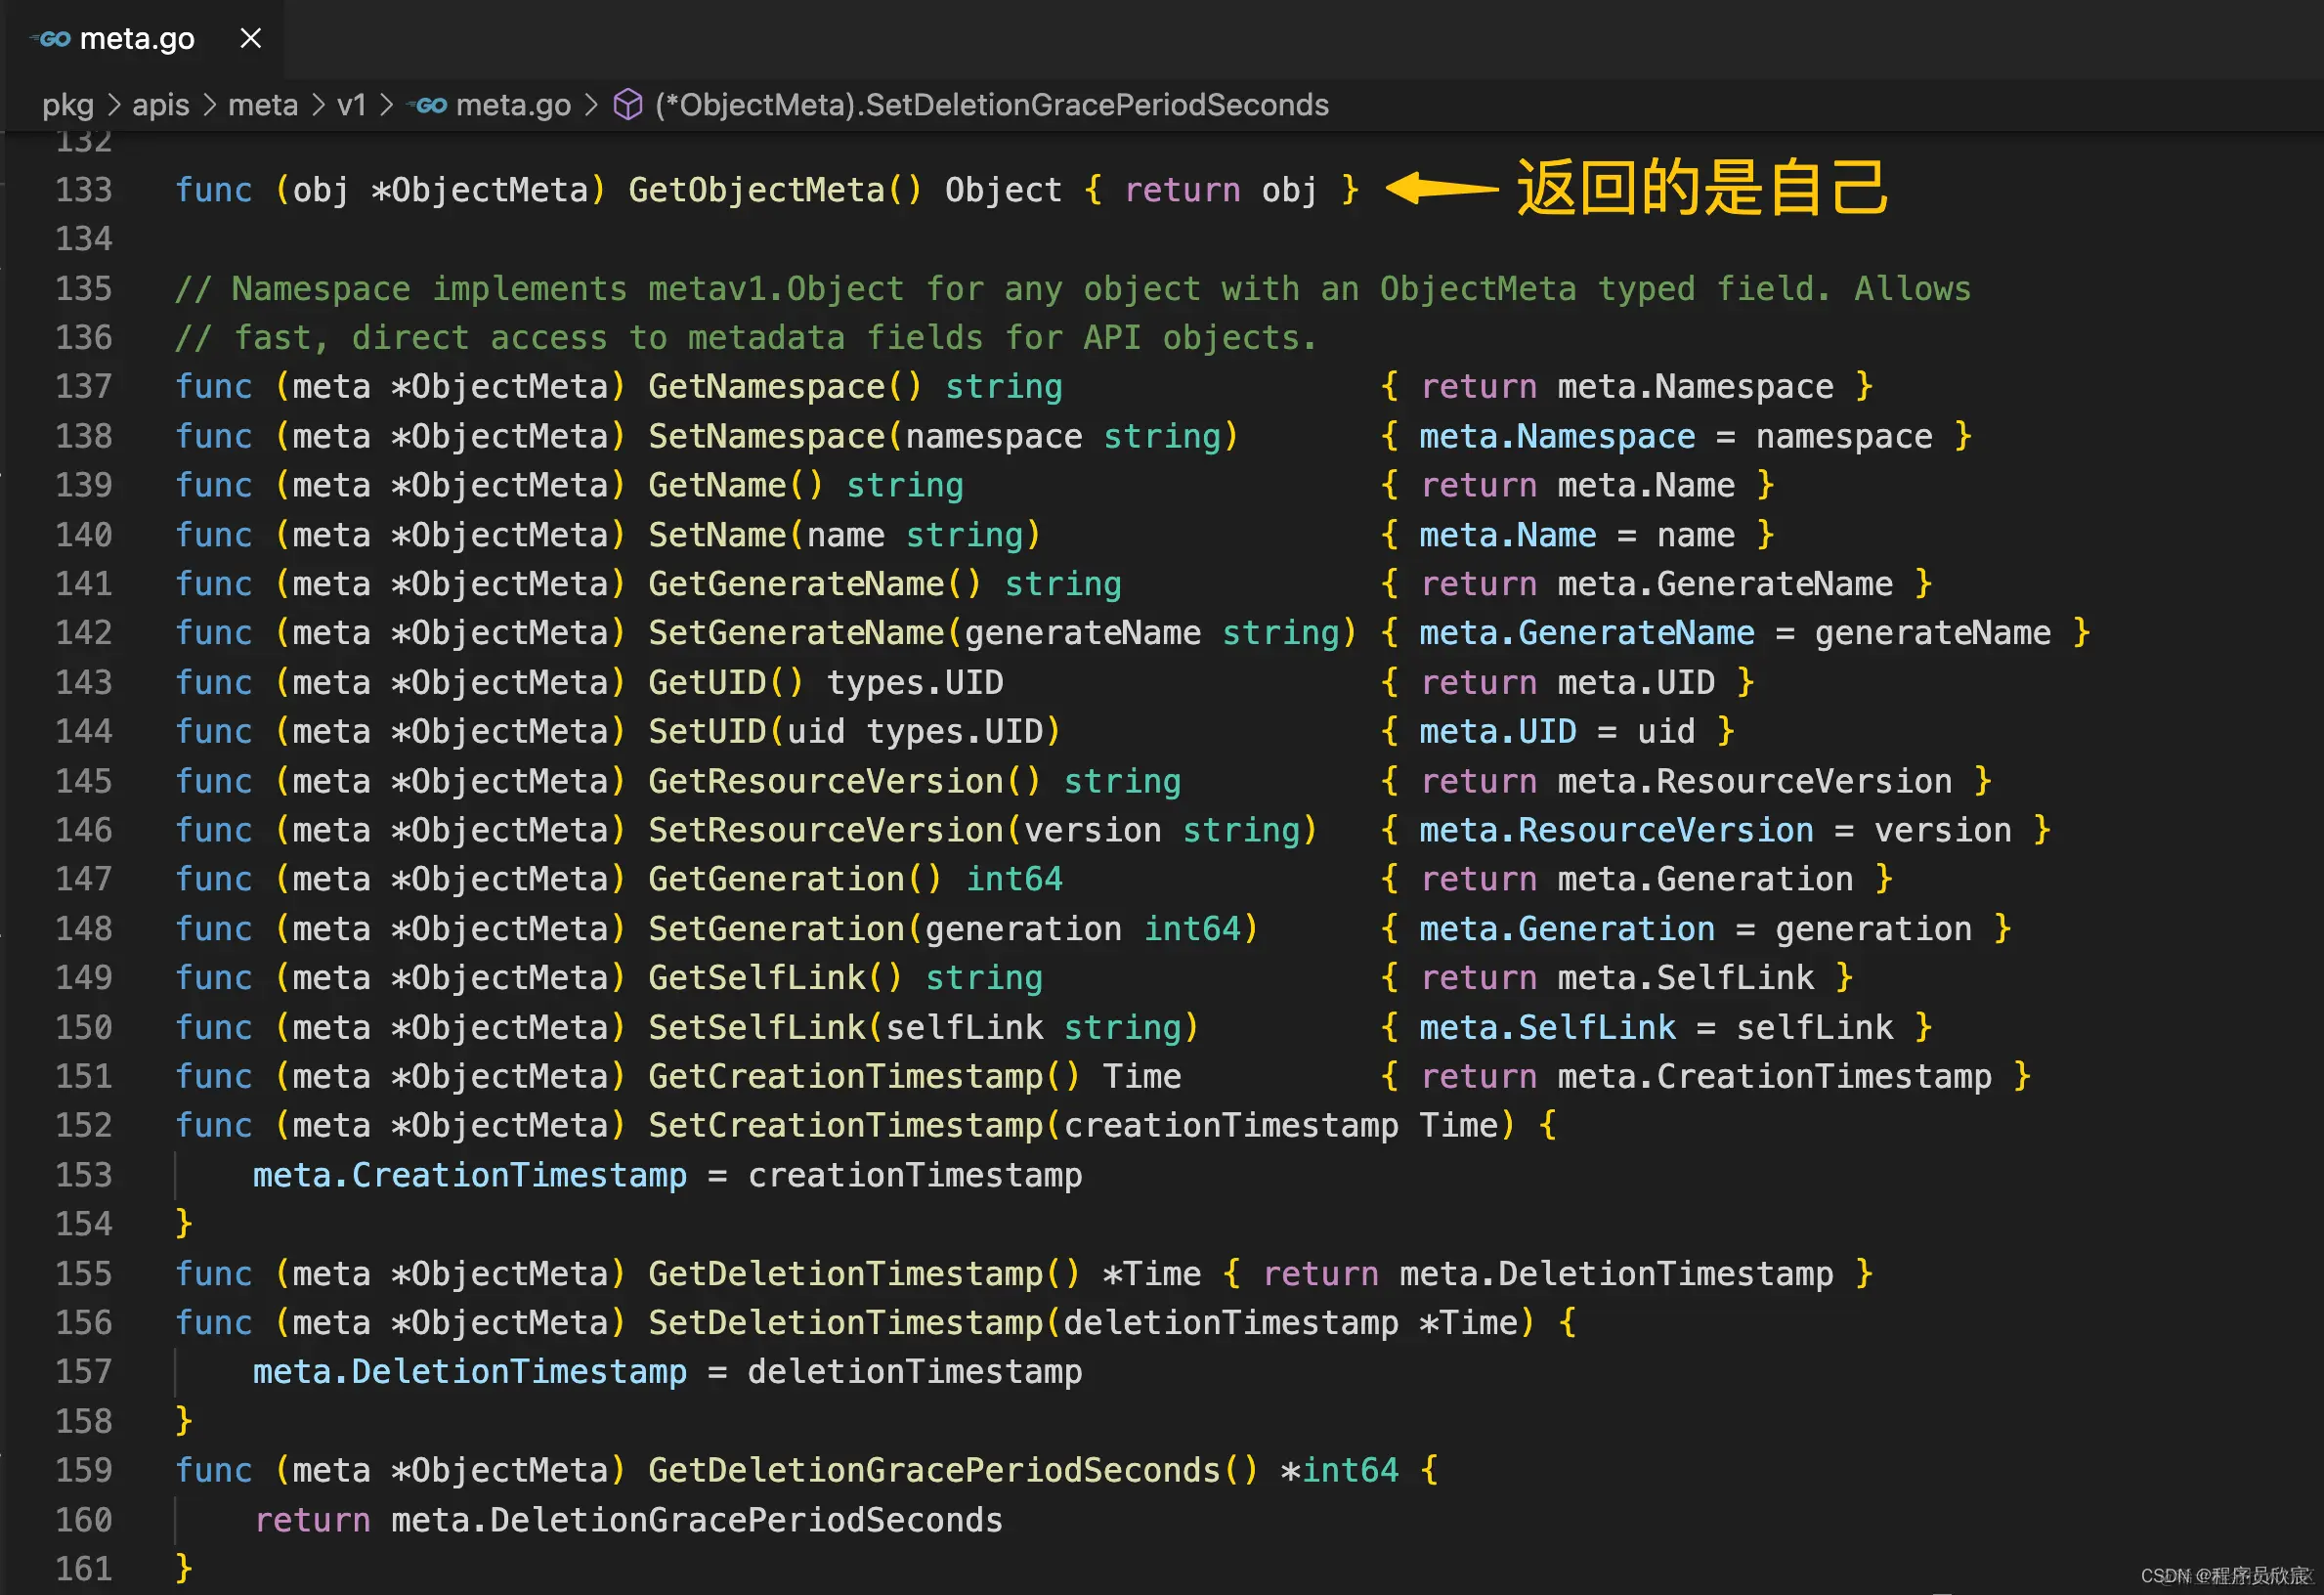The height and width of the screenshot is (1595, 2324).
Task: Click the SetName method name
Action: [x=717, y=535]
